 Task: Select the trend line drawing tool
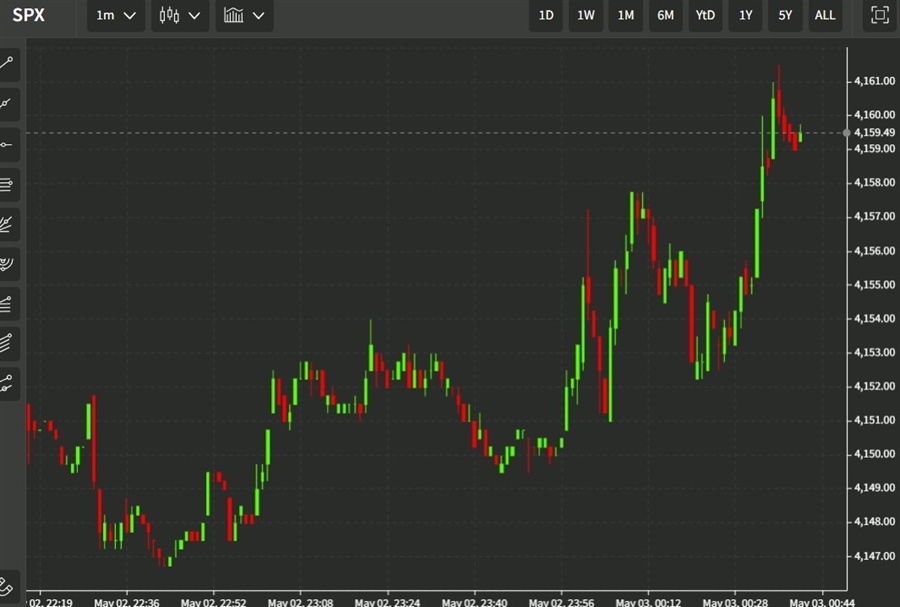coord(8,63)
